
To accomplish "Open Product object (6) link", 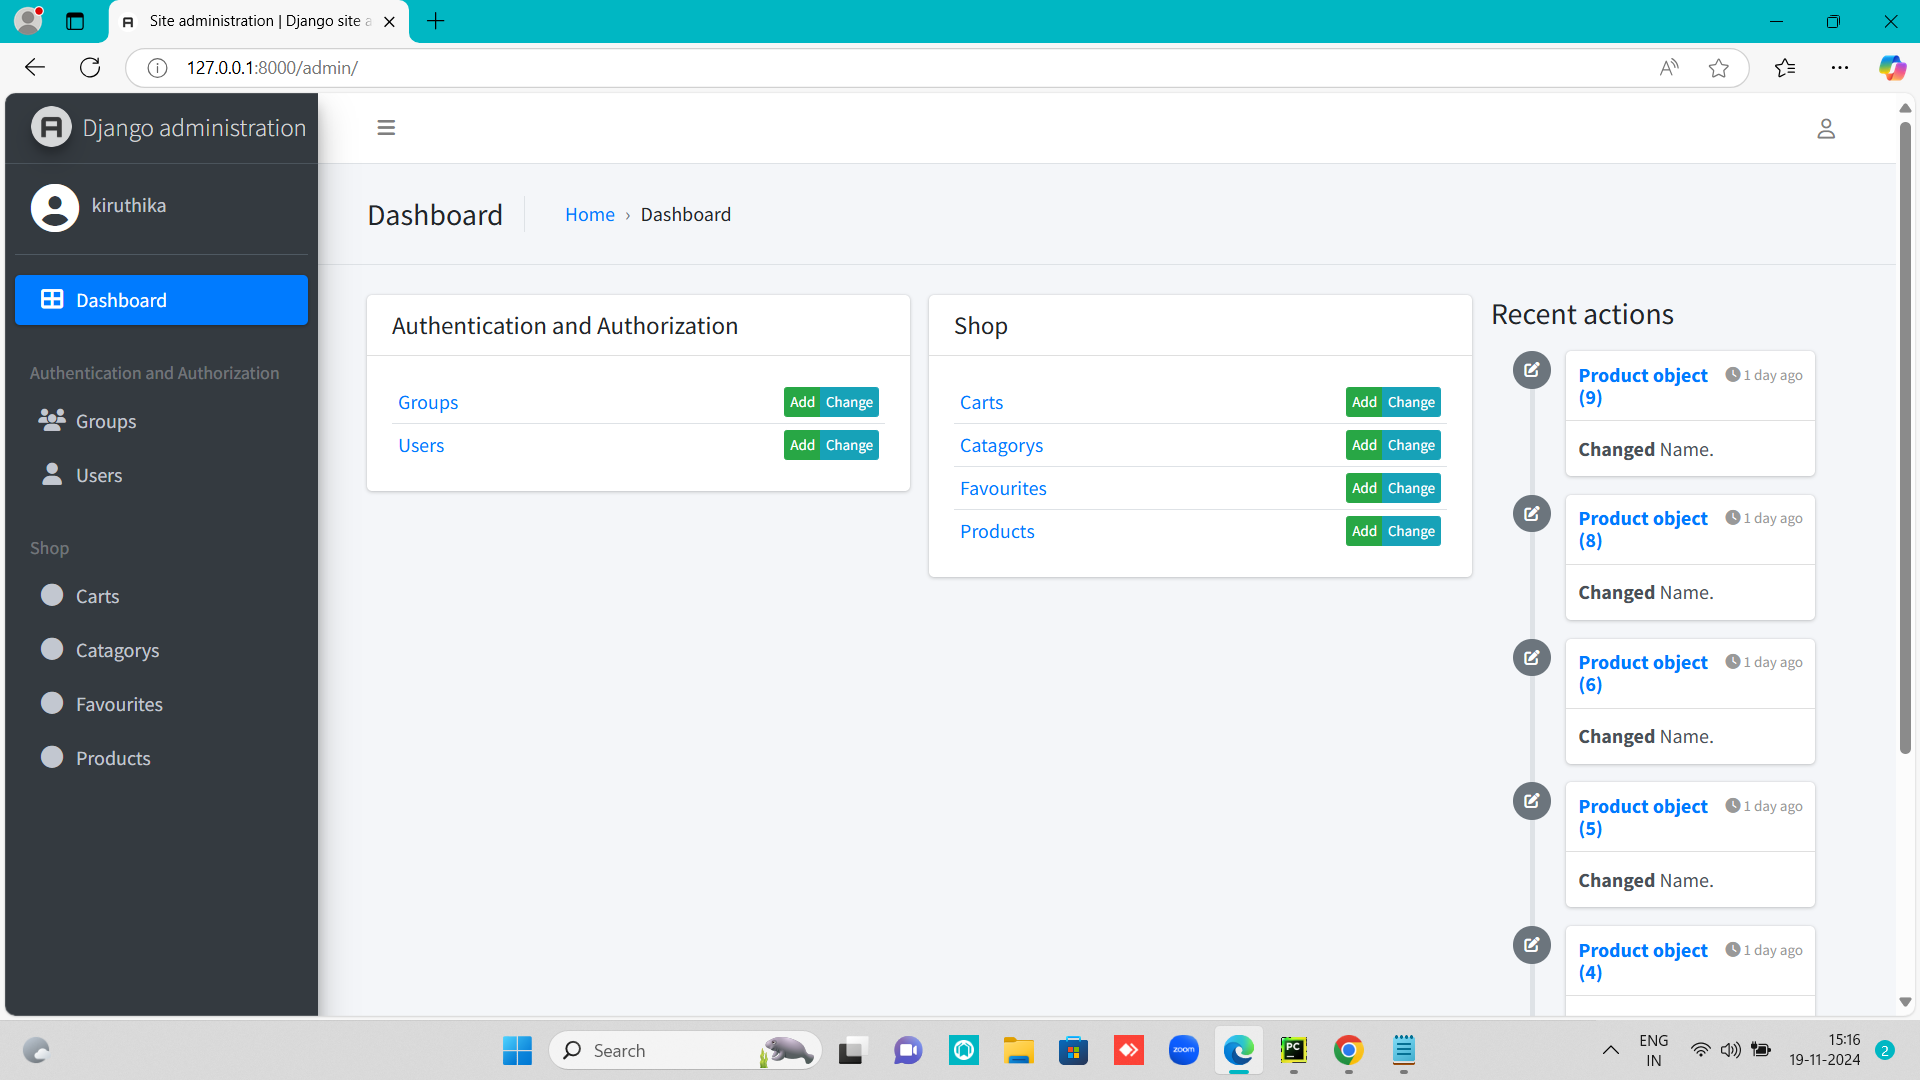I will (1643, 674).
